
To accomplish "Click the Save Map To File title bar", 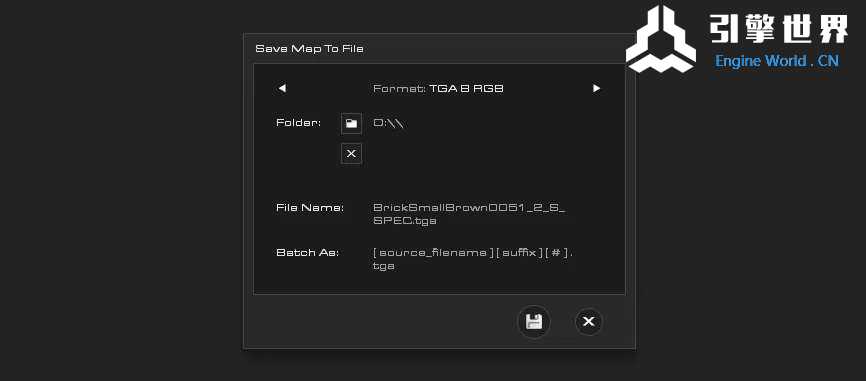I will 439,49.
